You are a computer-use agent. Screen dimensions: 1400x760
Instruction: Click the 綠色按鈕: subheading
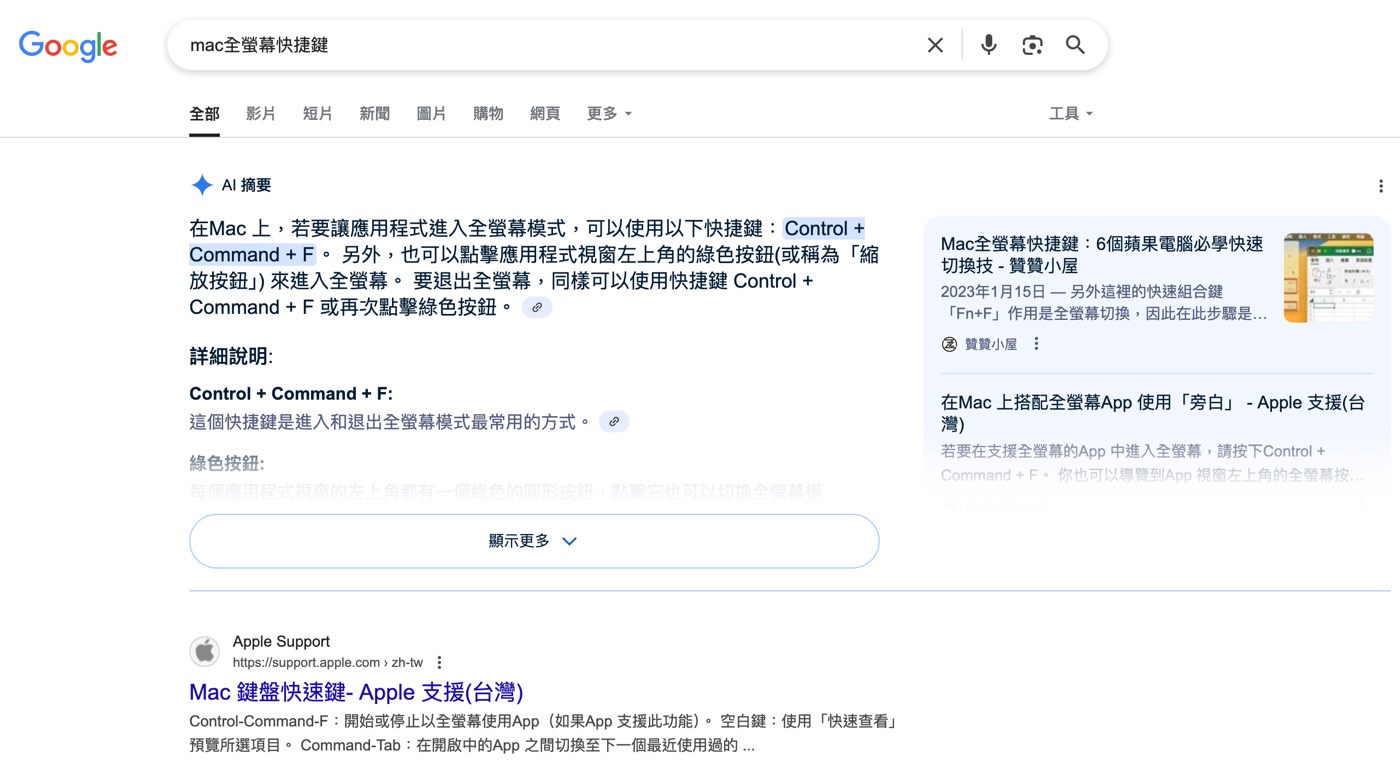tap(227, 463)
